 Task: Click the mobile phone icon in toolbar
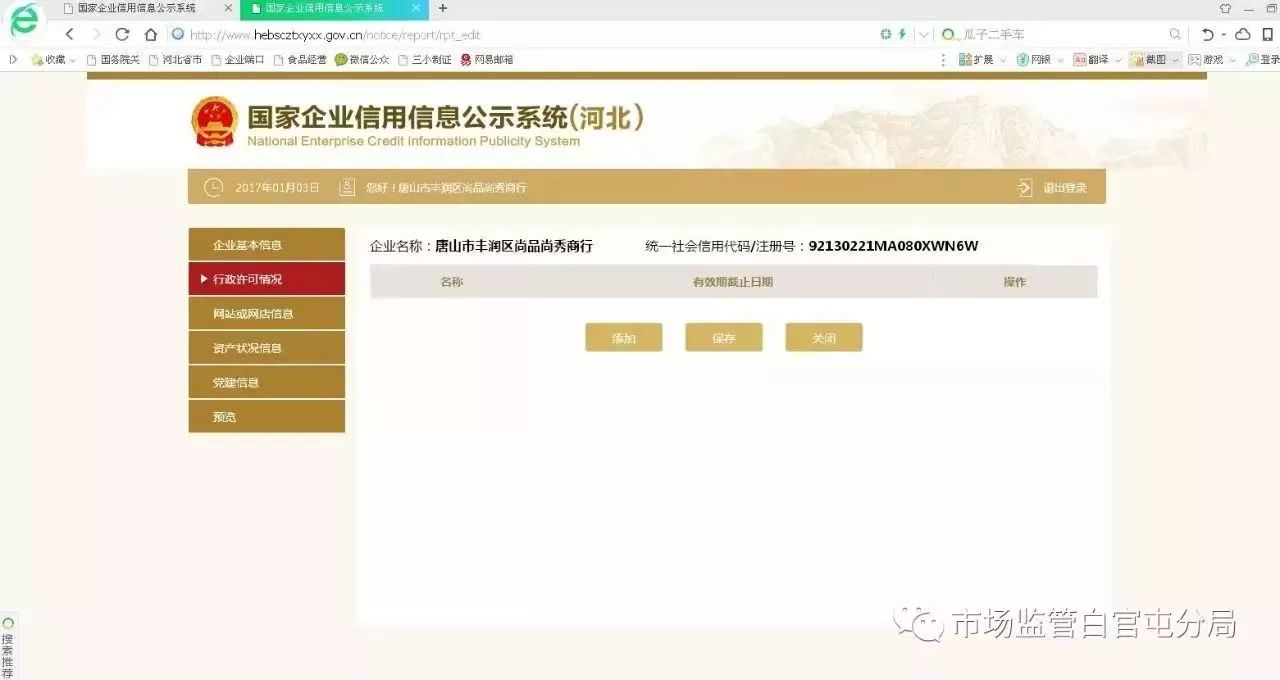(x=1267, y=34)
